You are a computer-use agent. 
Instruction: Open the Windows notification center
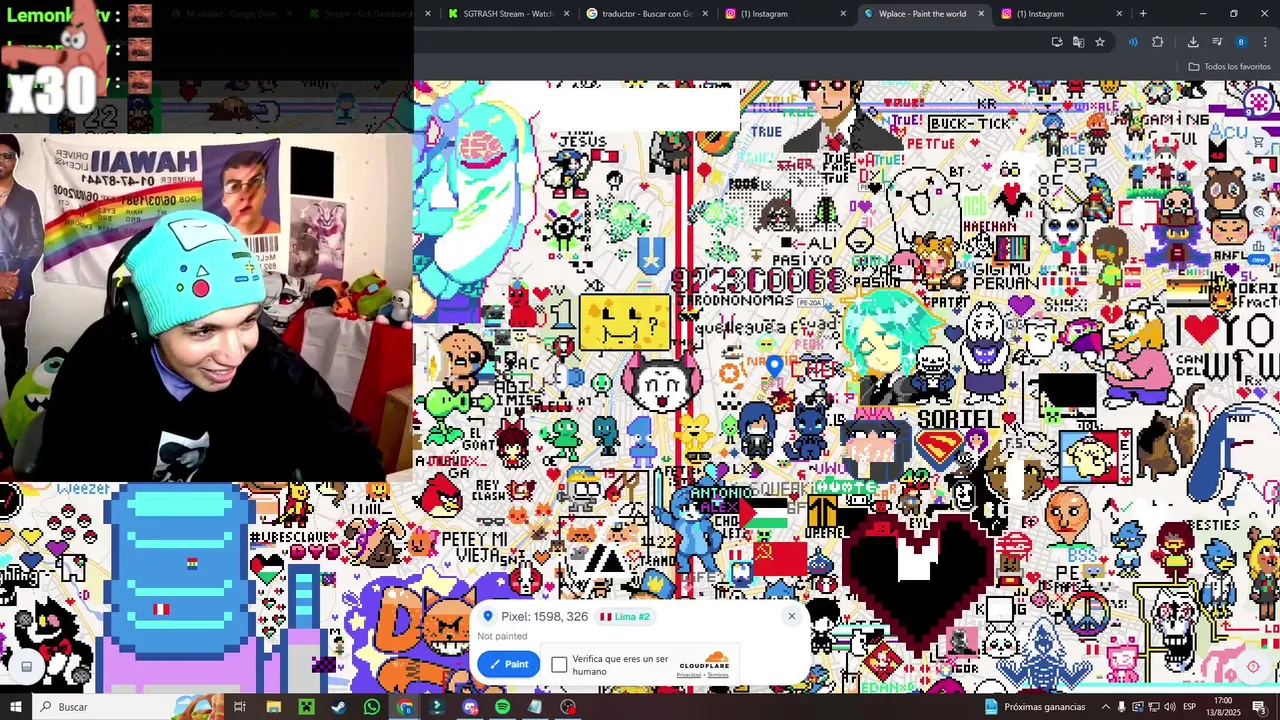(x=1260, y=707)
